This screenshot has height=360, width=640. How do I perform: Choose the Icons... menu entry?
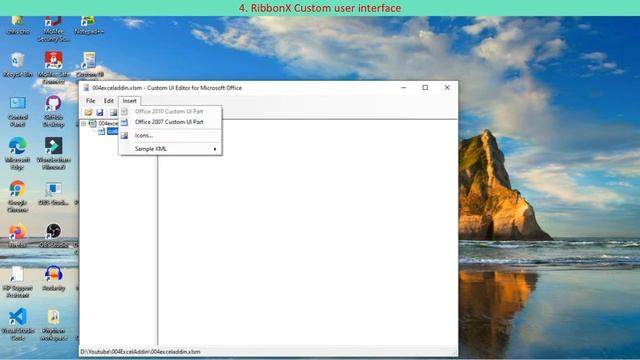point(170,136)
